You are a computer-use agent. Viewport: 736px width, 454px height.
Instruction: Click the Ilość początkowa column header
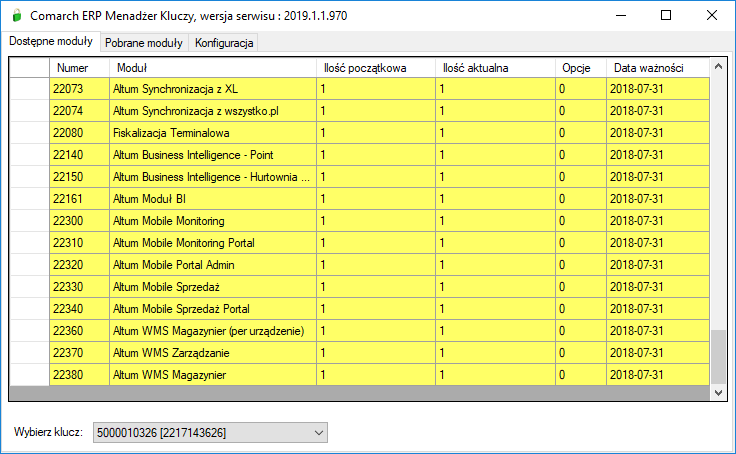tap(376, 68)
